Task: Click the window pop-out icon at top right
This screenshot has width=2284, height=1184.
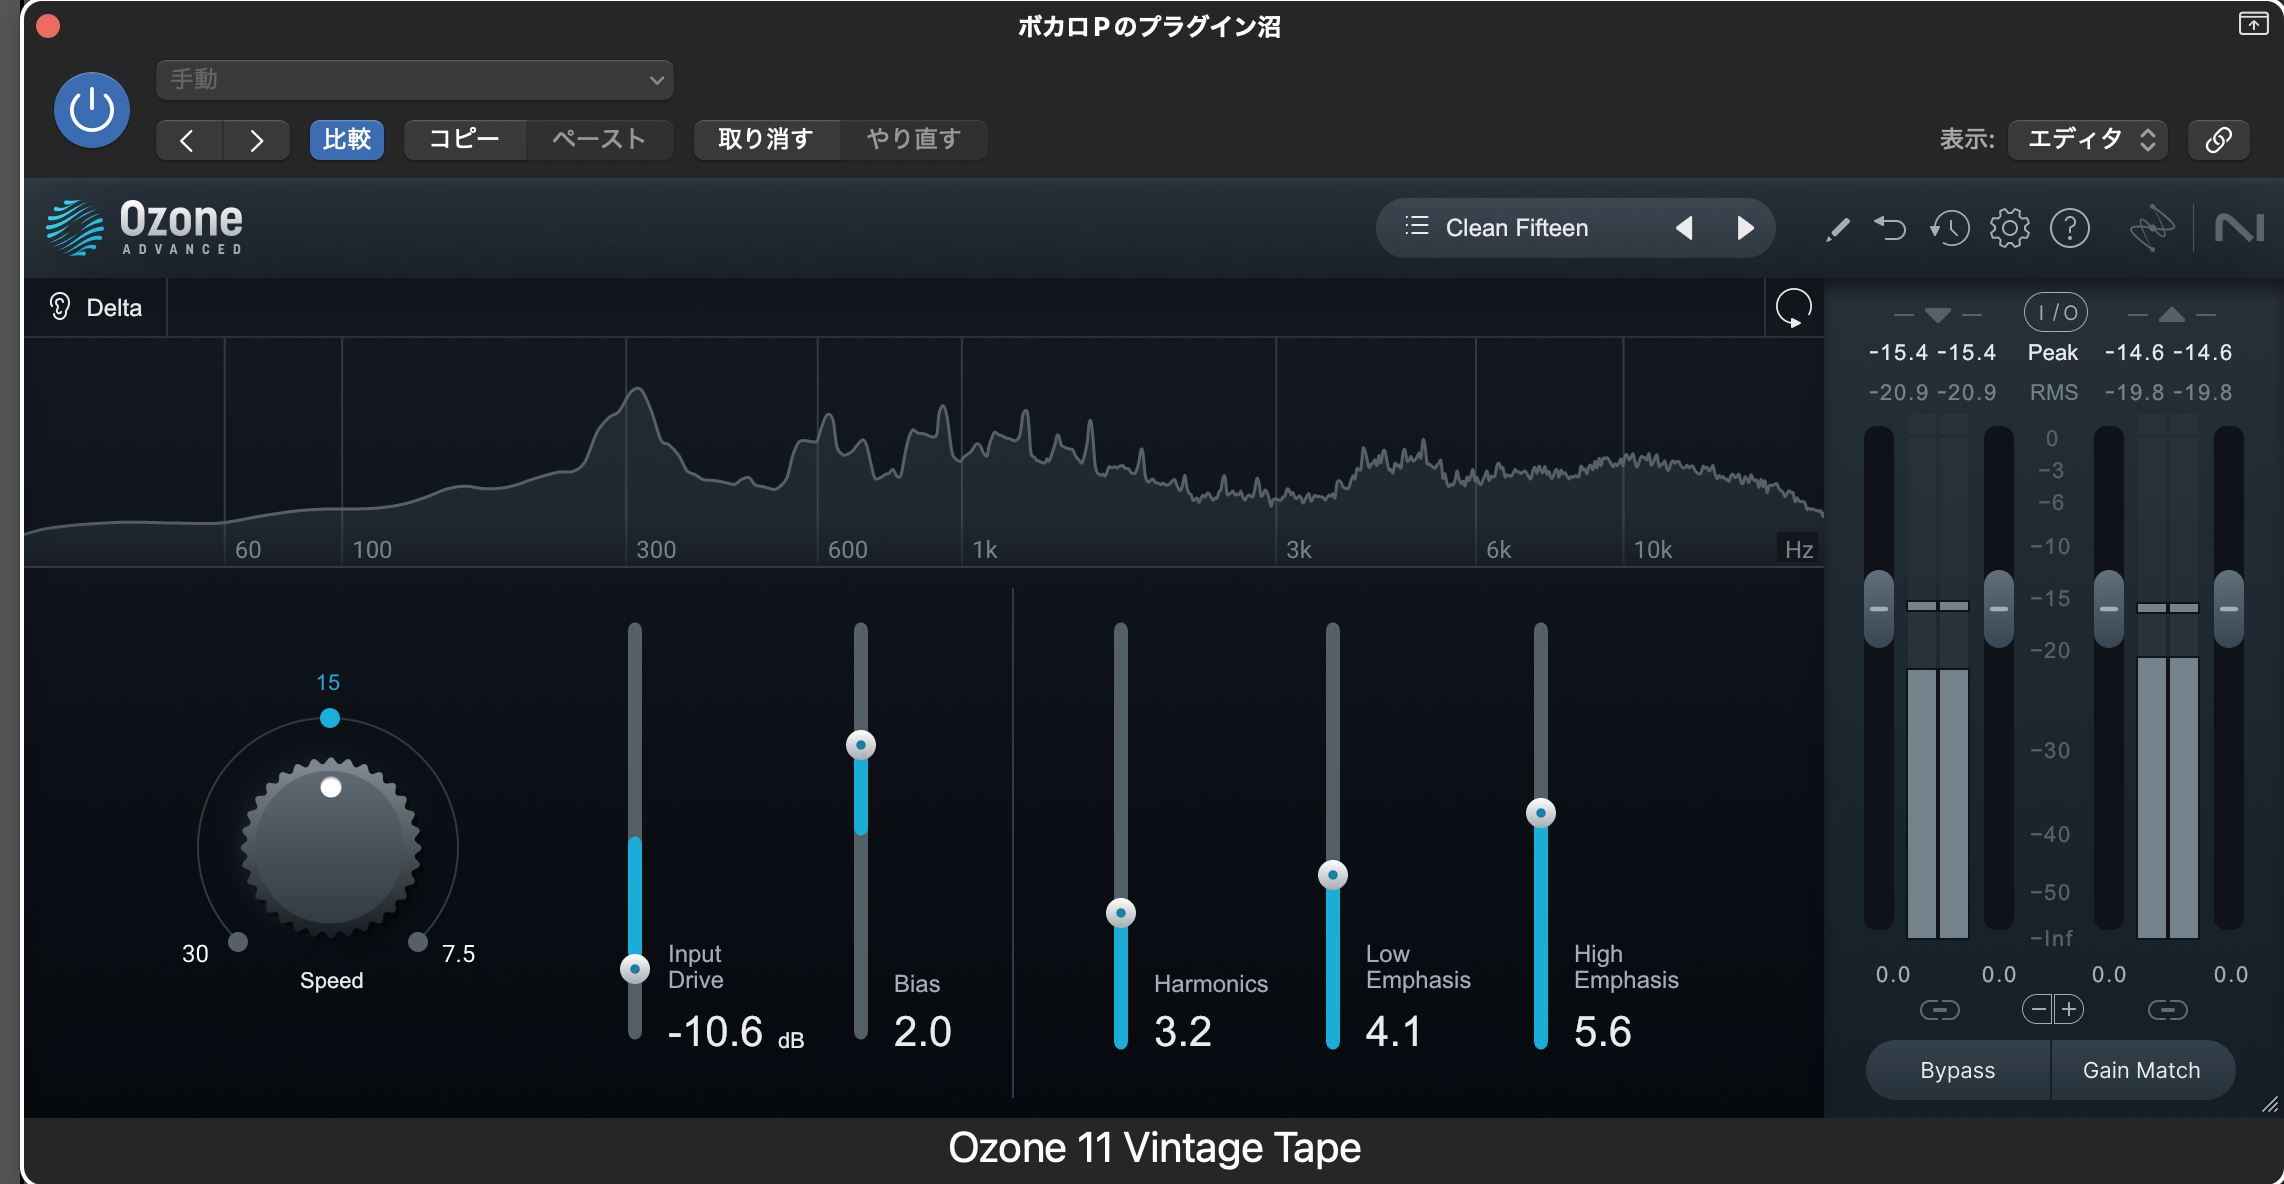Action: [2252, 24]
